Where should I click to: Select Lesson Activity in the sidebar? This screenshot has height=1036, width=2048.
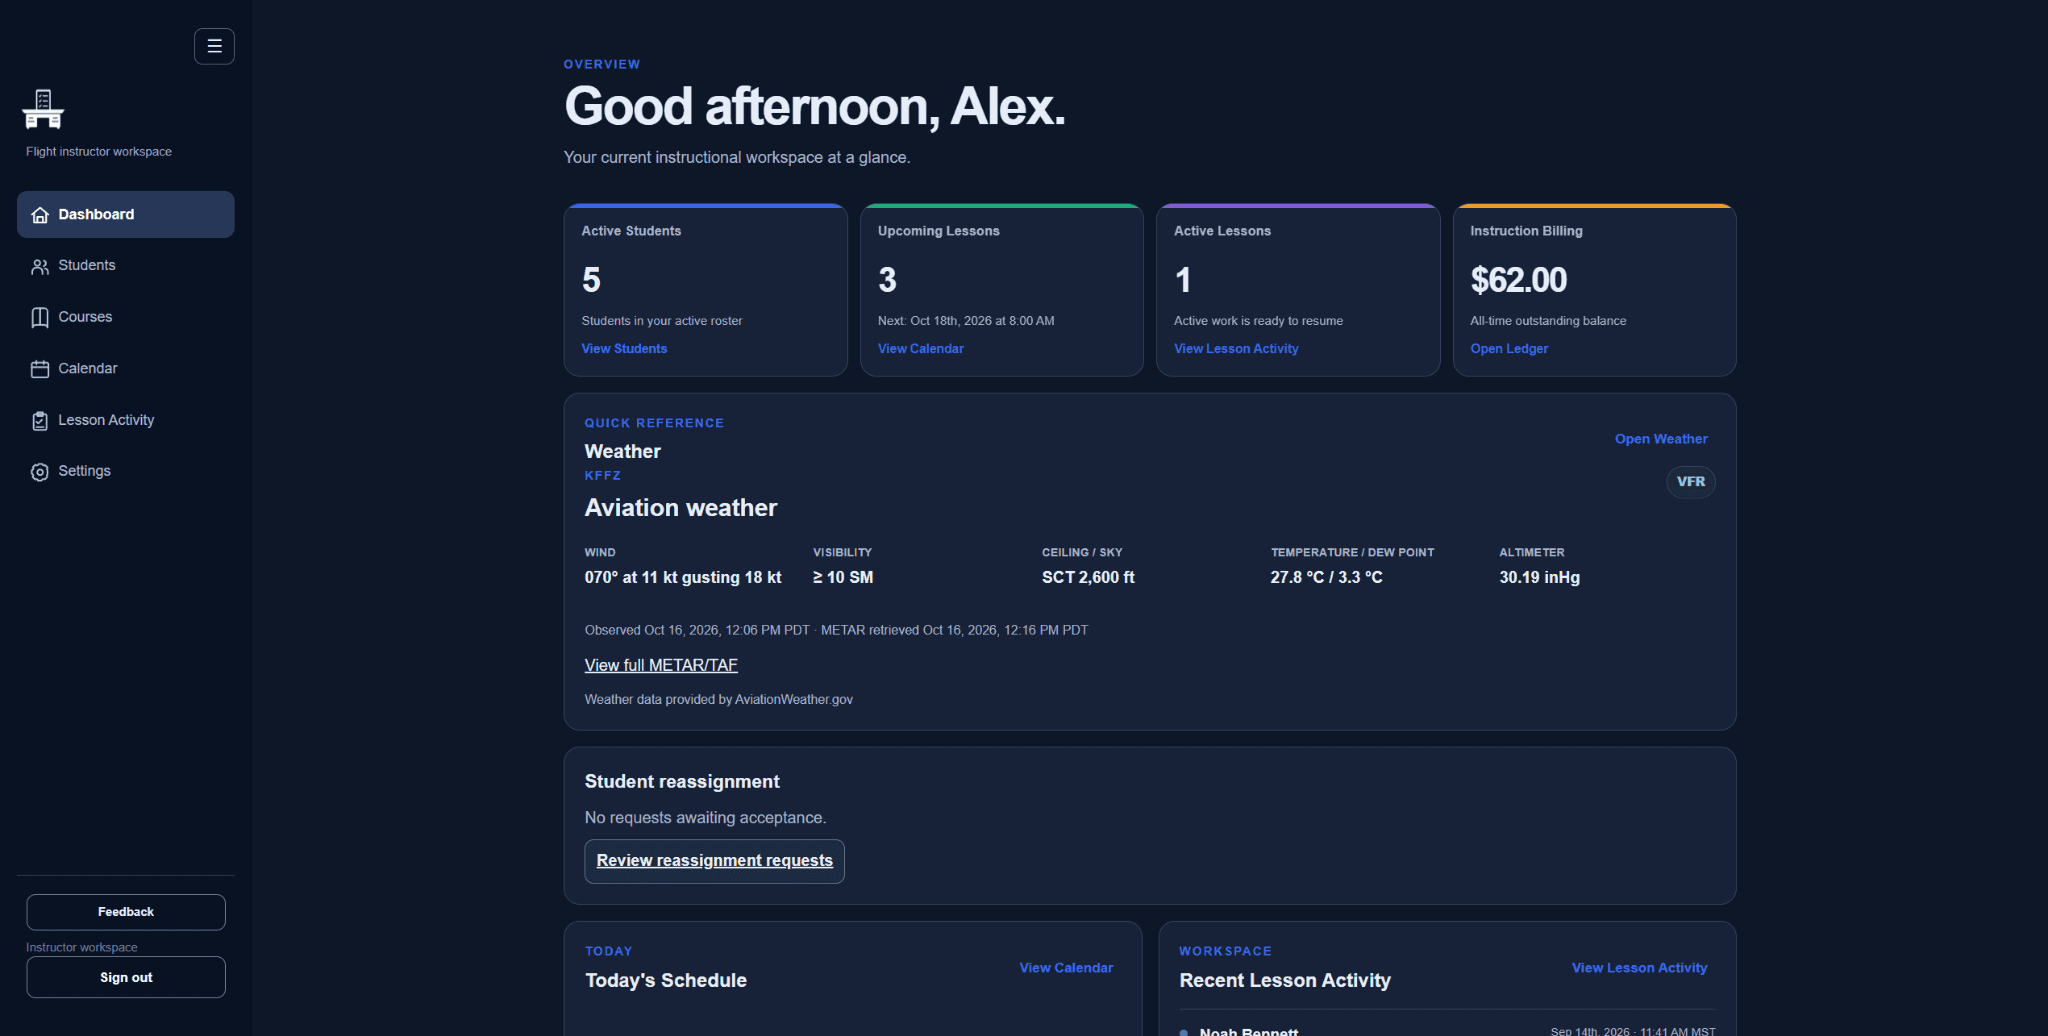coord(126,420)
